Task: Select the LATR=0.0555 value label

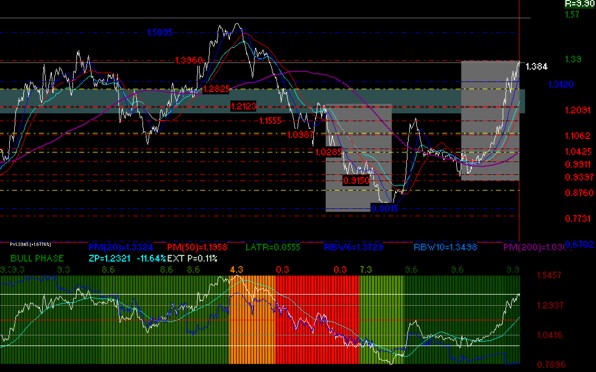Action: click(273, 247)
